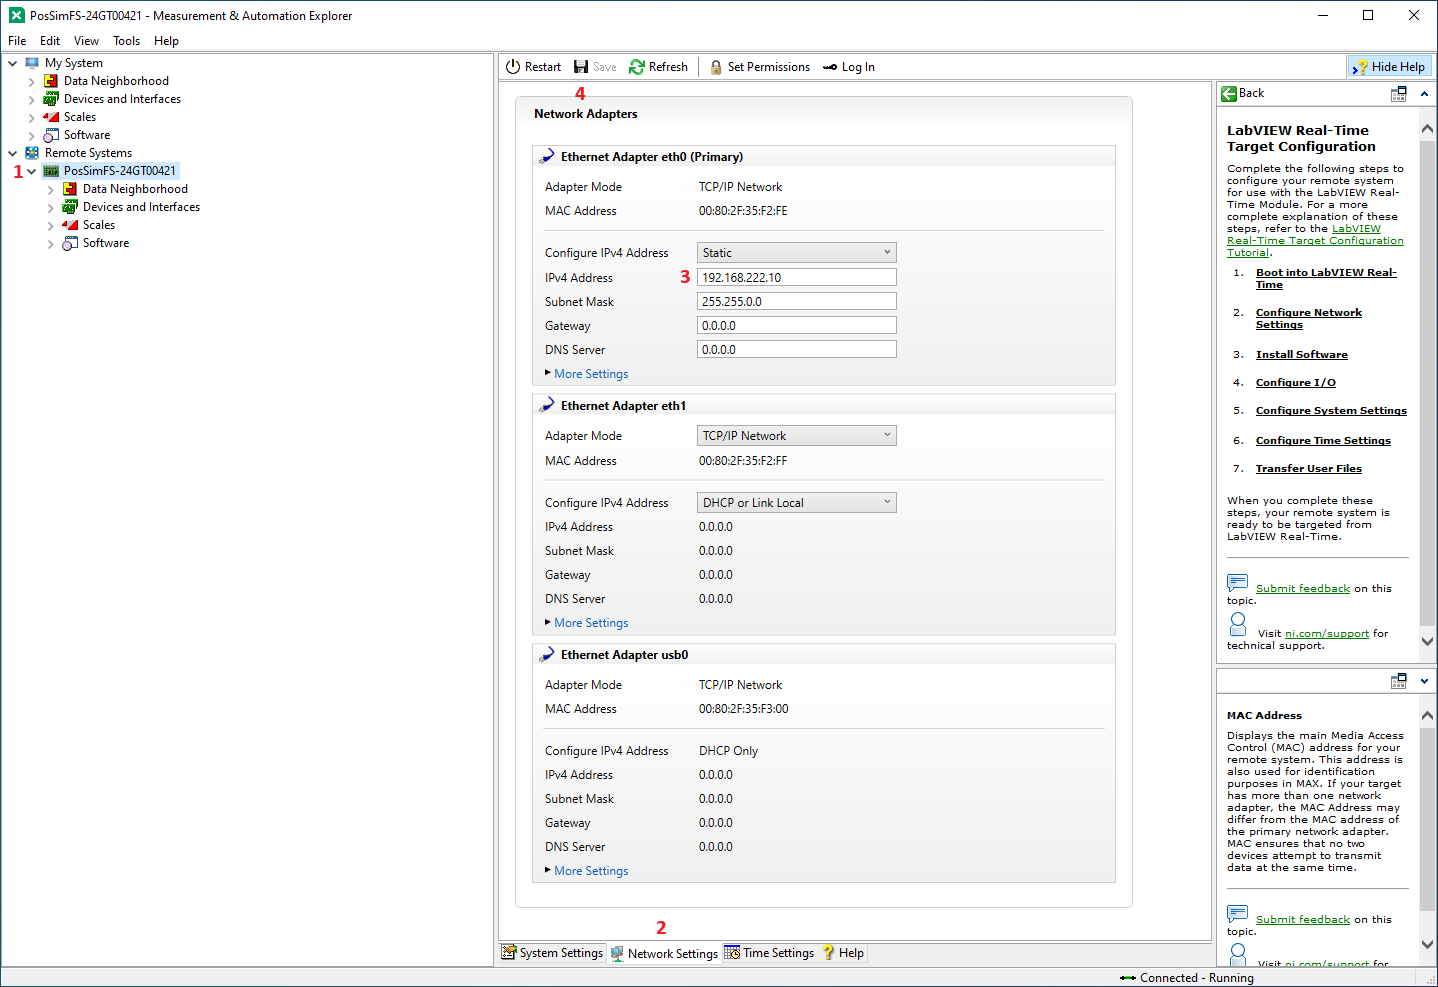Open Configure Network Settings help link
This screenshot has height=987, width=1438.
(x=1308, y=319)
